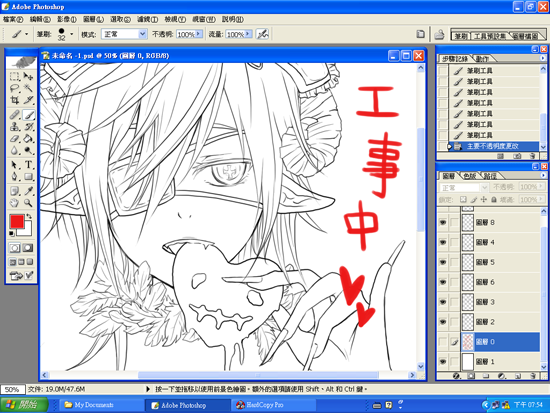Open the brush opacity 100% slider arrow

pyautogui.click(x=199, y=34)
